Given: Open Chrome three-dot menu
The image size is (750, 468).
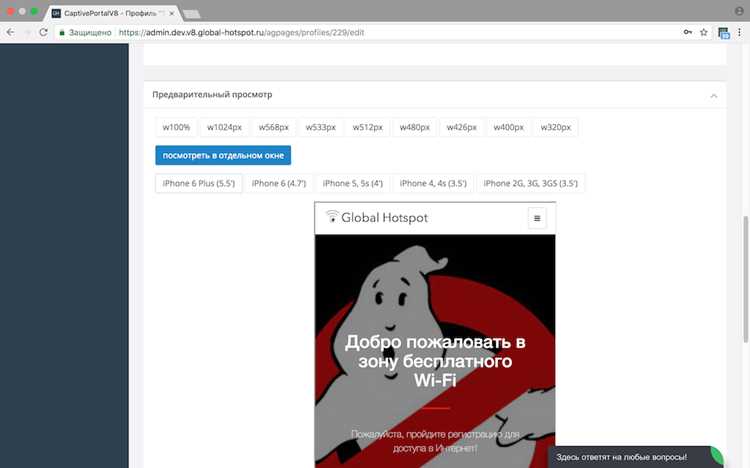Looking at the screenshot, I should (739, 32).
